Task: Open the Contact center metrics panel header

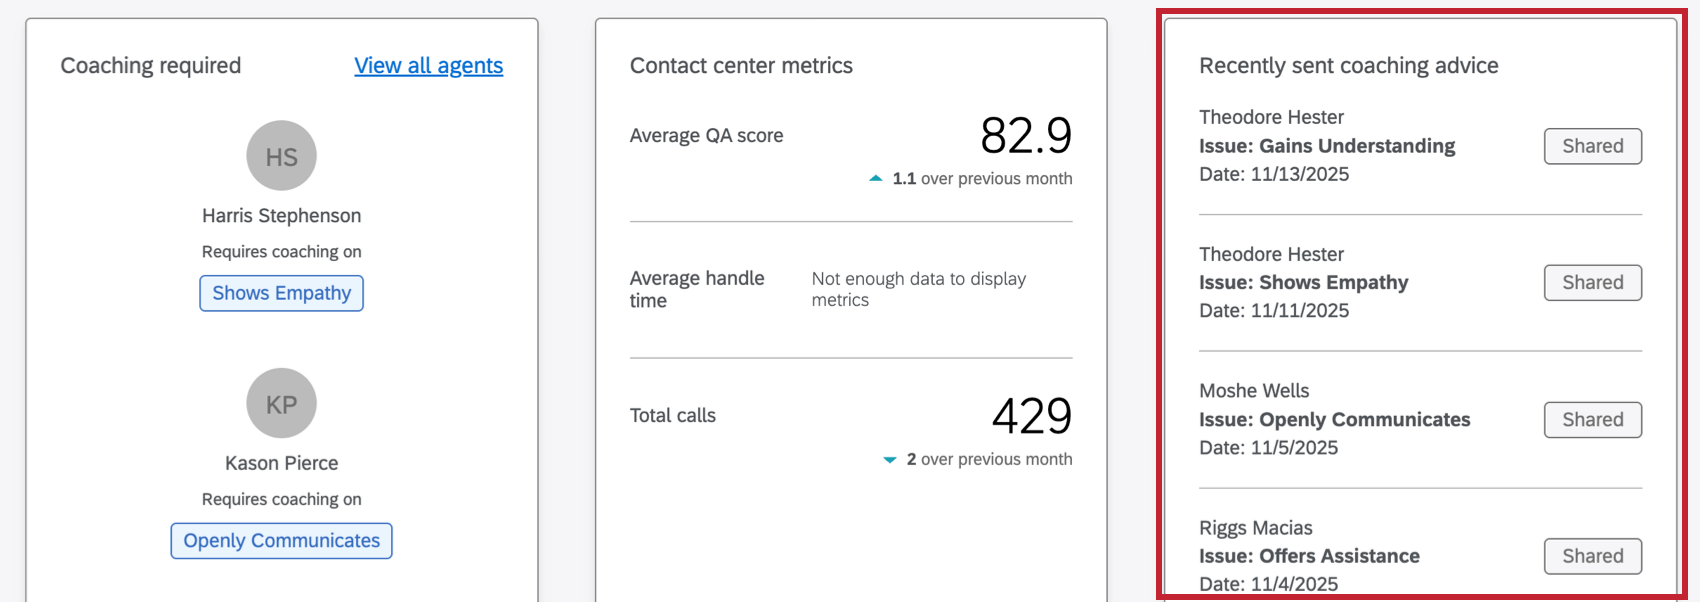Action: point(741,65)
